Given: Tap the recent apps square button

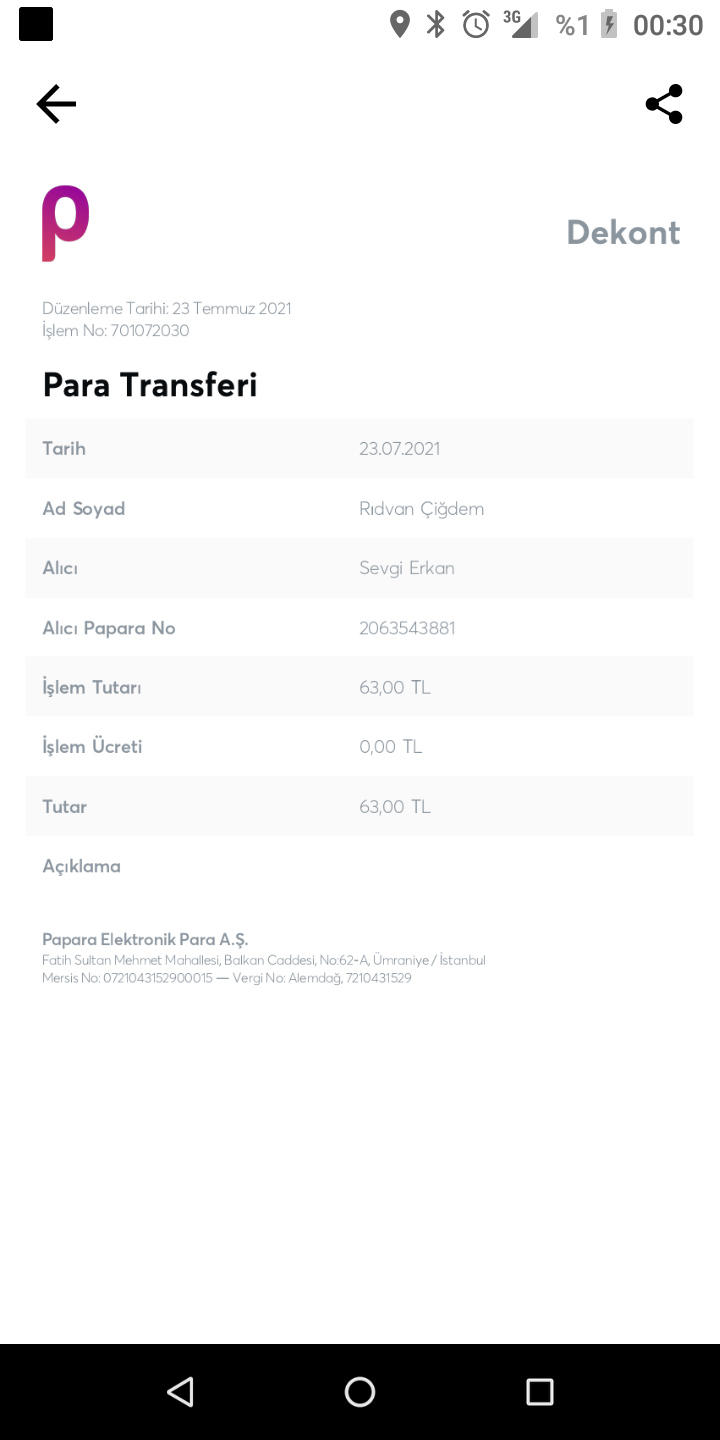Looking at the screenshot, I should click(x=540, y=1392).
